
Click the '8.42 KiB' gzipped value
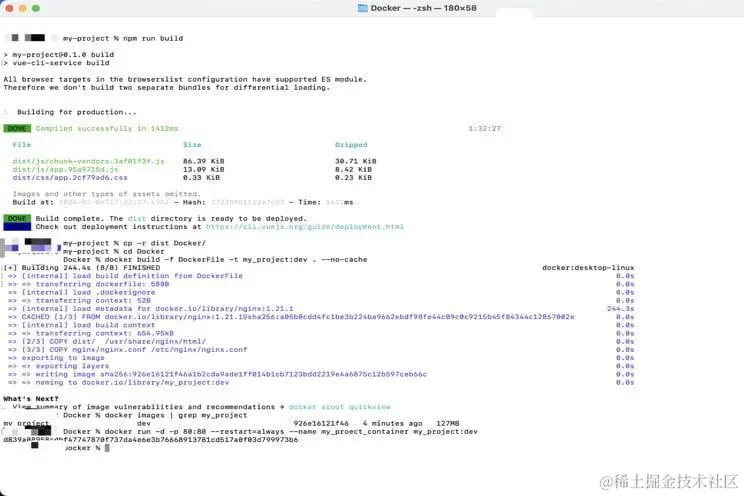(x=353, y=169)
